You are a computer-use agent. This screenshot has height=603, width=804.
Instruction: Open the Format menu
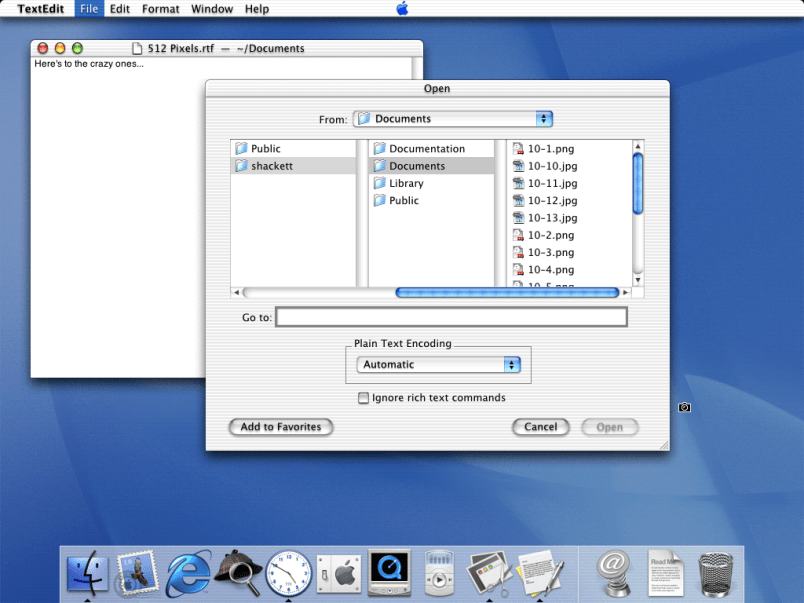click(x=160, y=9)
